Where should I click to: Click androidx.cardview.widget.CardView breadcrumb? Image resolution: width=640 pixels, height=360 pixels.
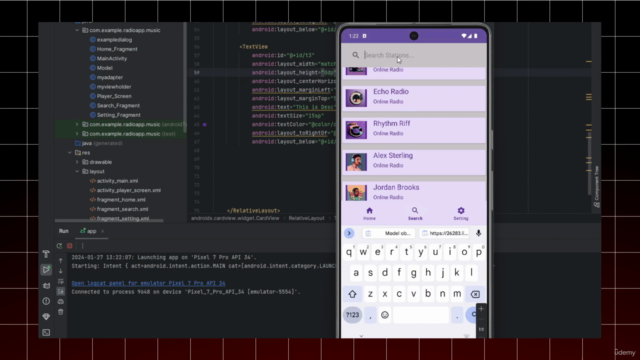(235, 218)
